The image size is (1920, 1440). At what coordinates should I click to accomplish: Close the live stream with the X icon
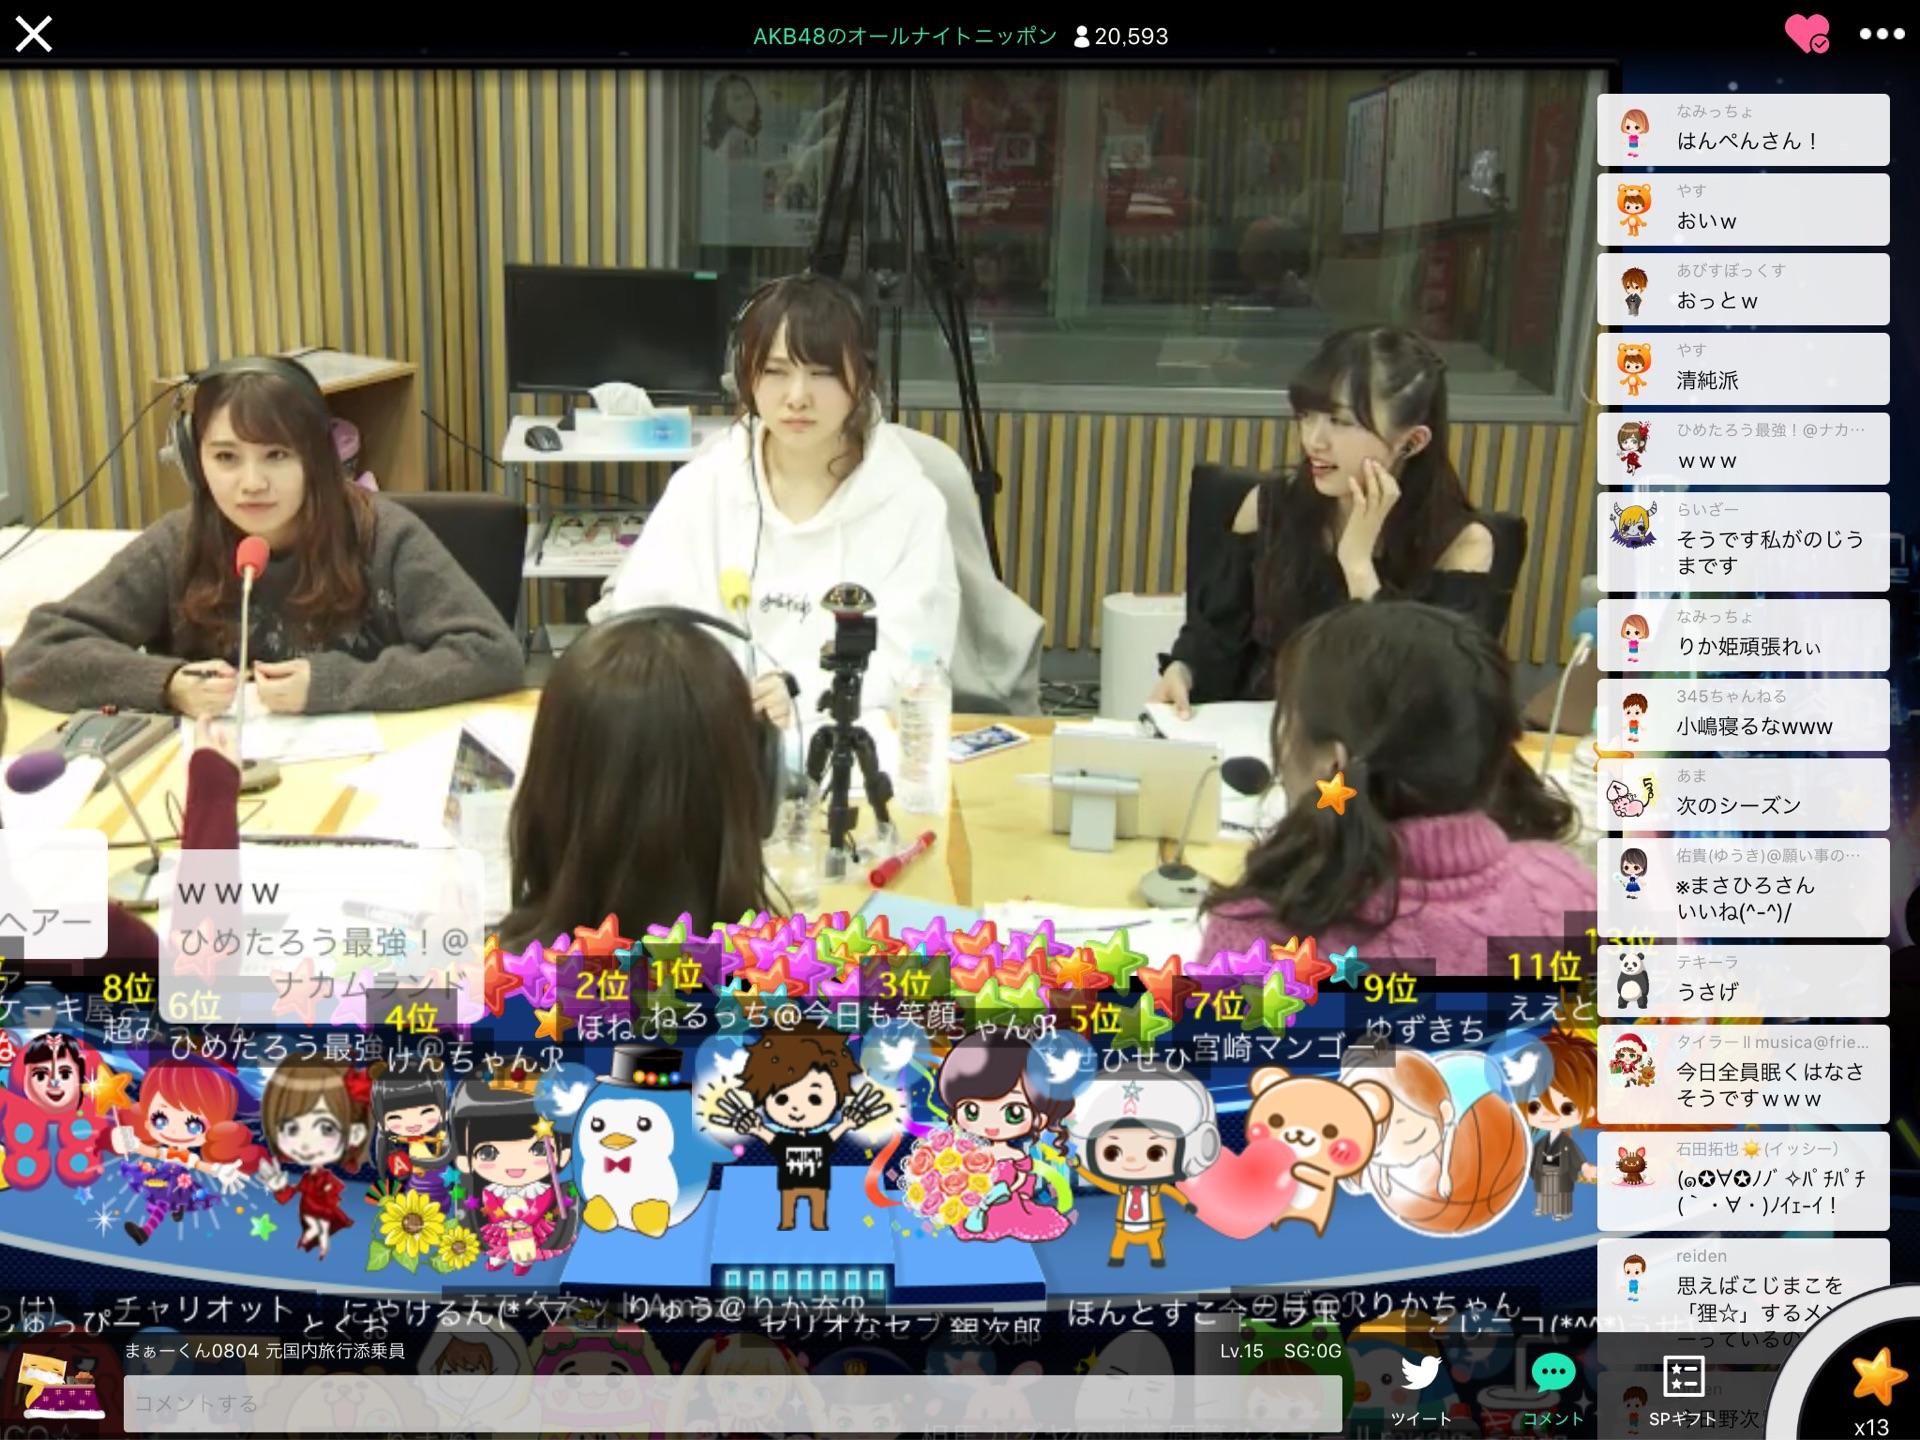coord(33,35)
